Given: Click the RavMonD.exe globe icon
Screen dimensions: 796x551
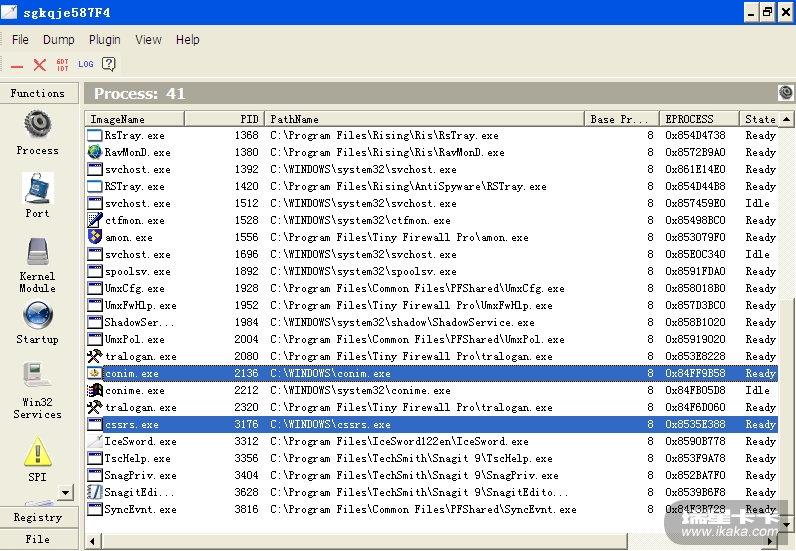Looking at the screenshot, I should (94, 152).
